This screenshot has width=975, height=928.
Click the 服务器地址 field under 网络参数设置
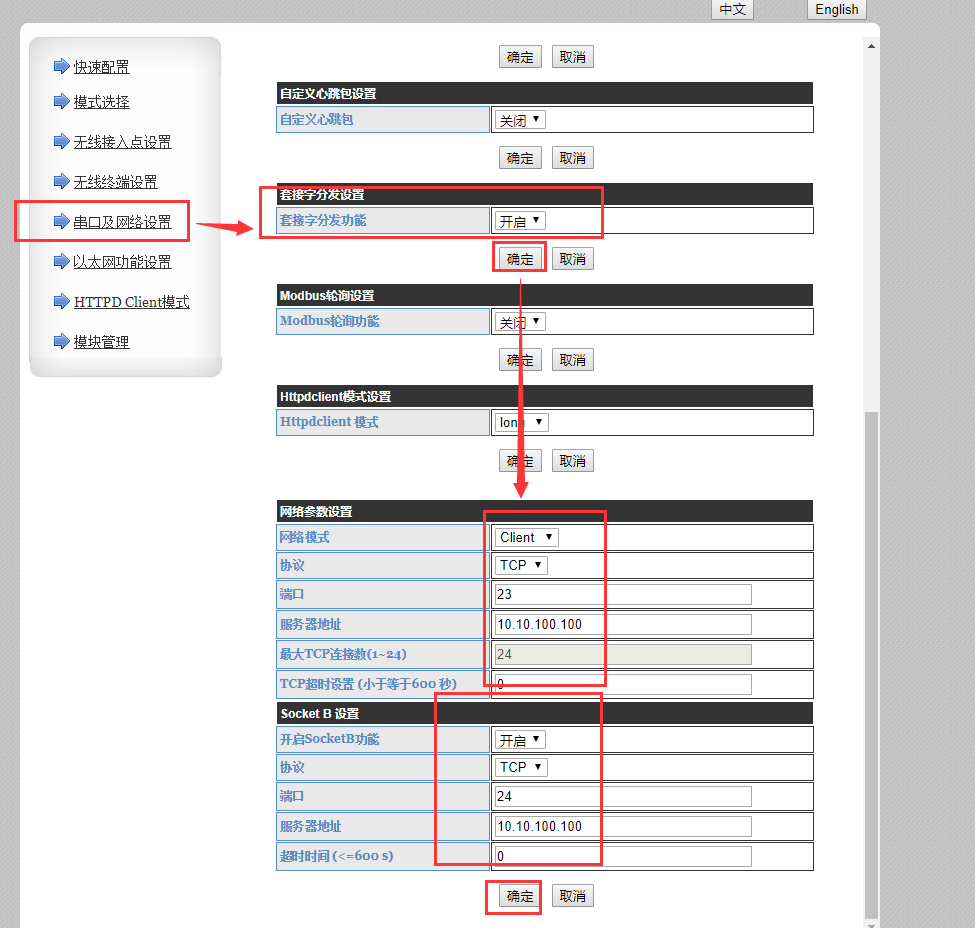tap(622, 624)
